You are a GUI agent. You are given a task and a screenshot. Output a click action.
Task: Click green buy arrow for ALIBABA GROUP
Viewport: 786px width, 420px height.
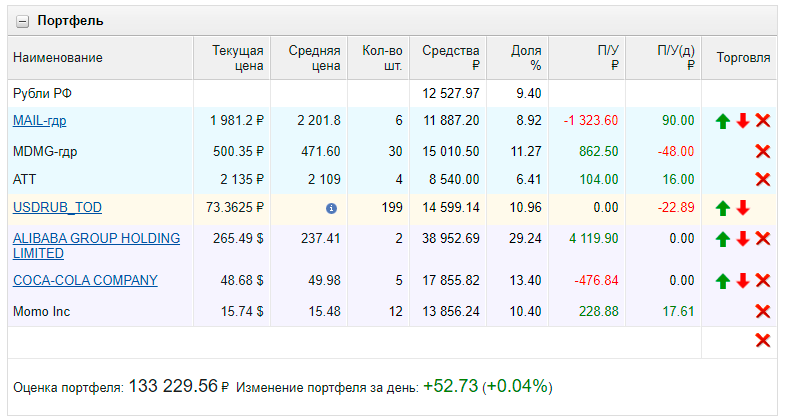pos(722,239)
